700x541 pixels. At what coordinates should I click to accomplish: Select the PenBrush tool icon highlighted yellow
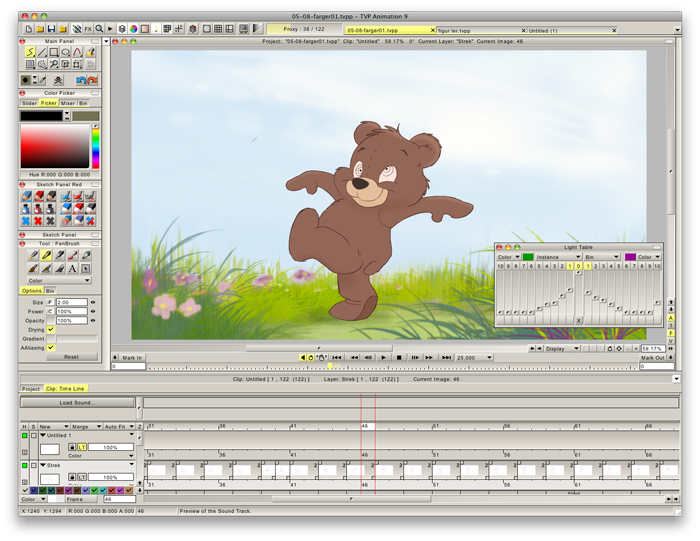click(x=46, y=255)
